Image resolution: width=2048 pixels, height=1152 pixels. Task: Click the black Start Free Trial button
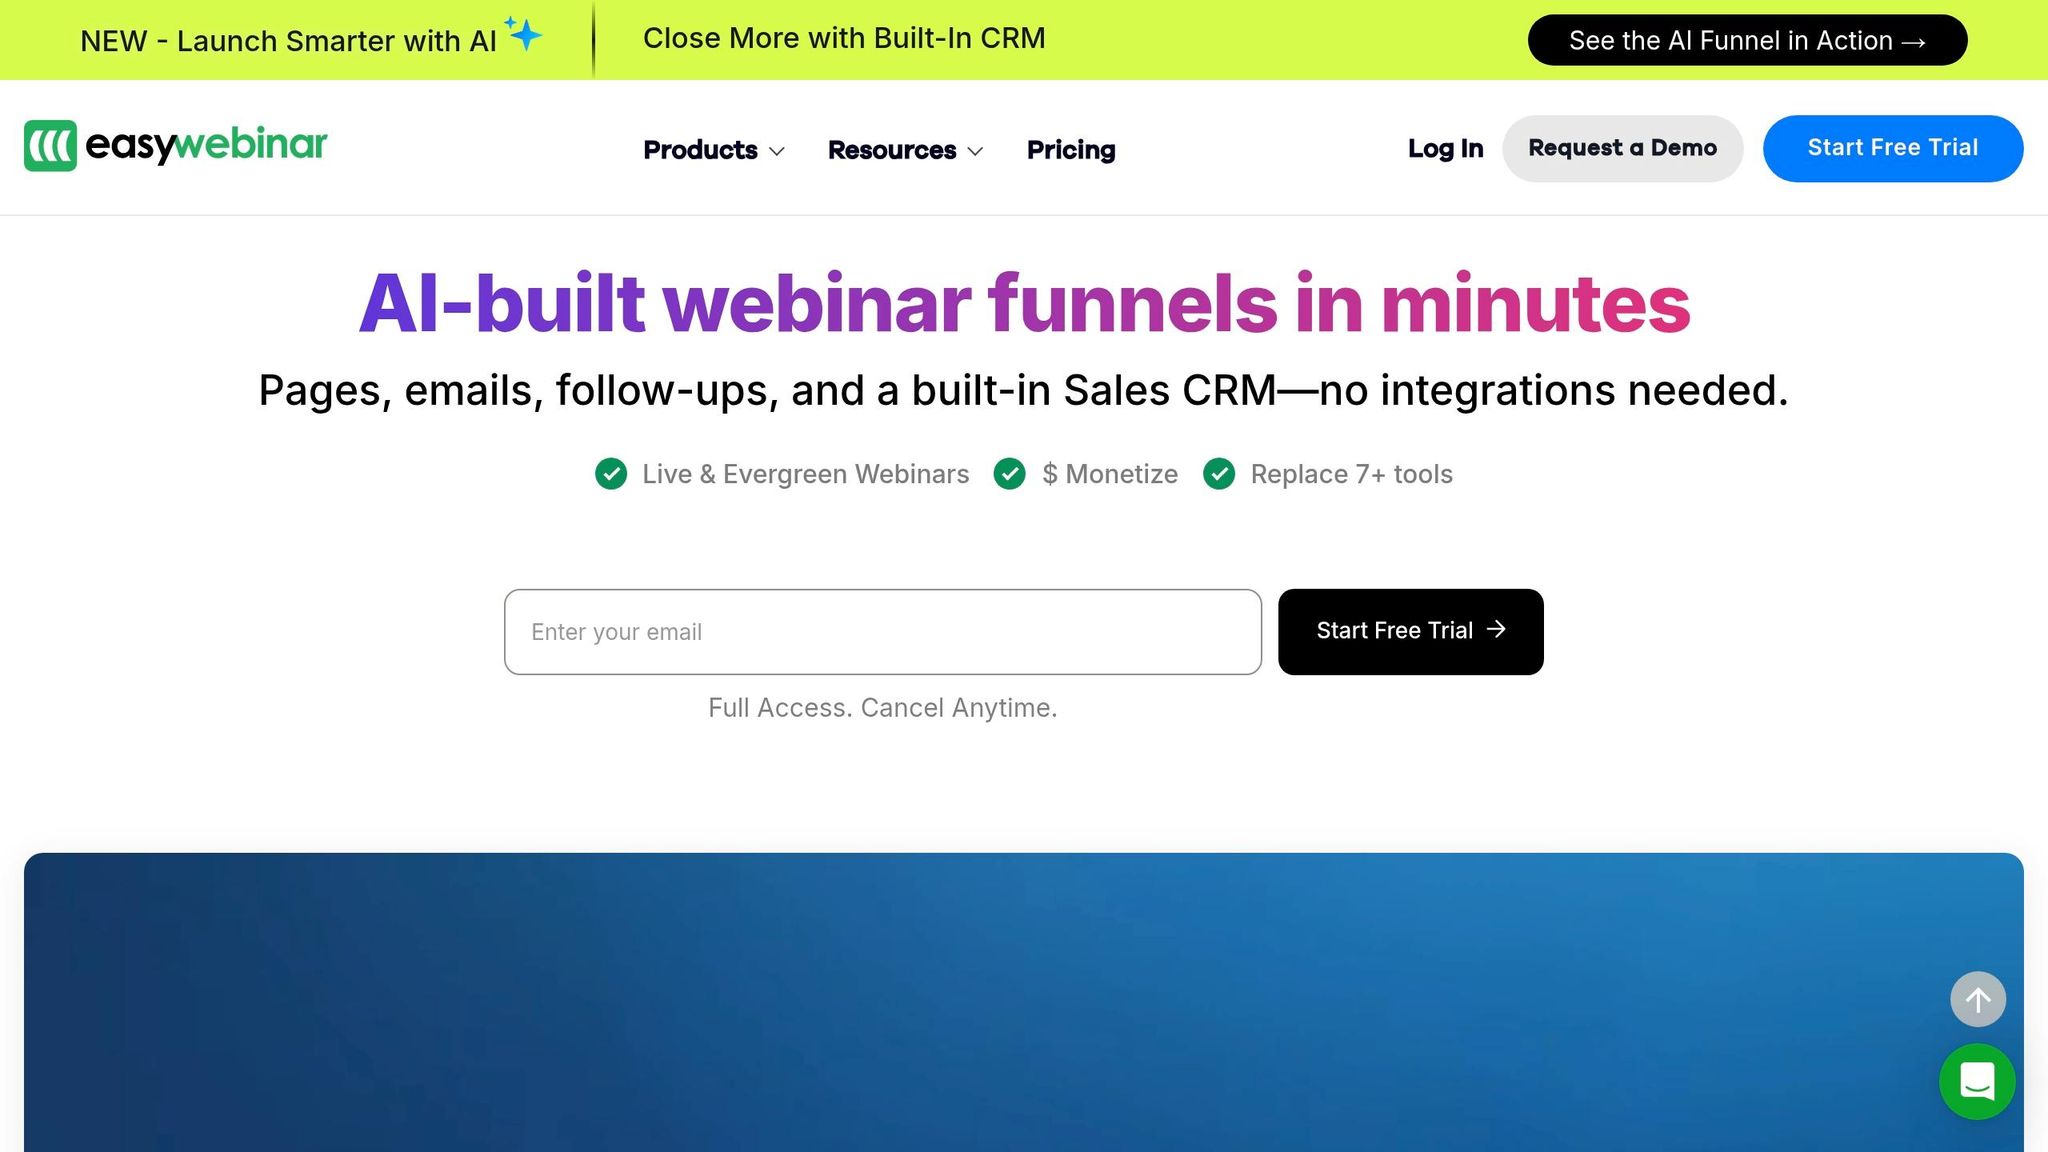coord(1411,631)
